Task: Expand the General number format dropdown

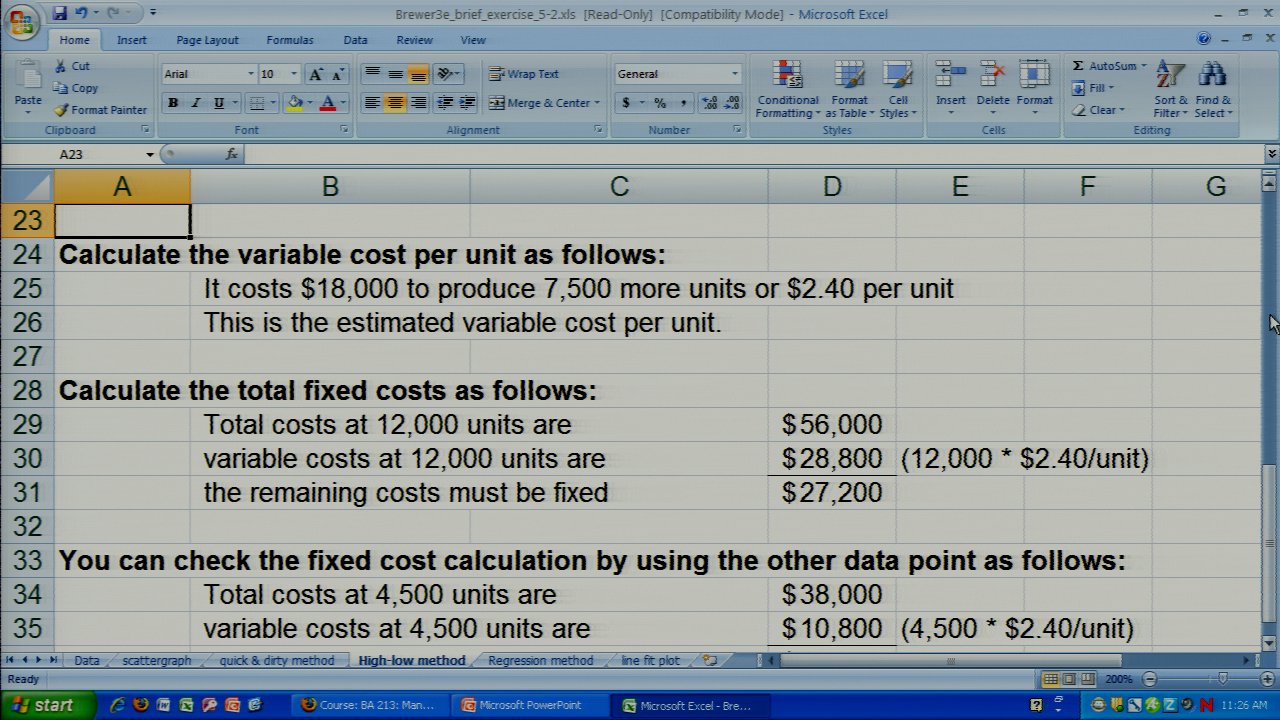Action: [x=734, y=74]
